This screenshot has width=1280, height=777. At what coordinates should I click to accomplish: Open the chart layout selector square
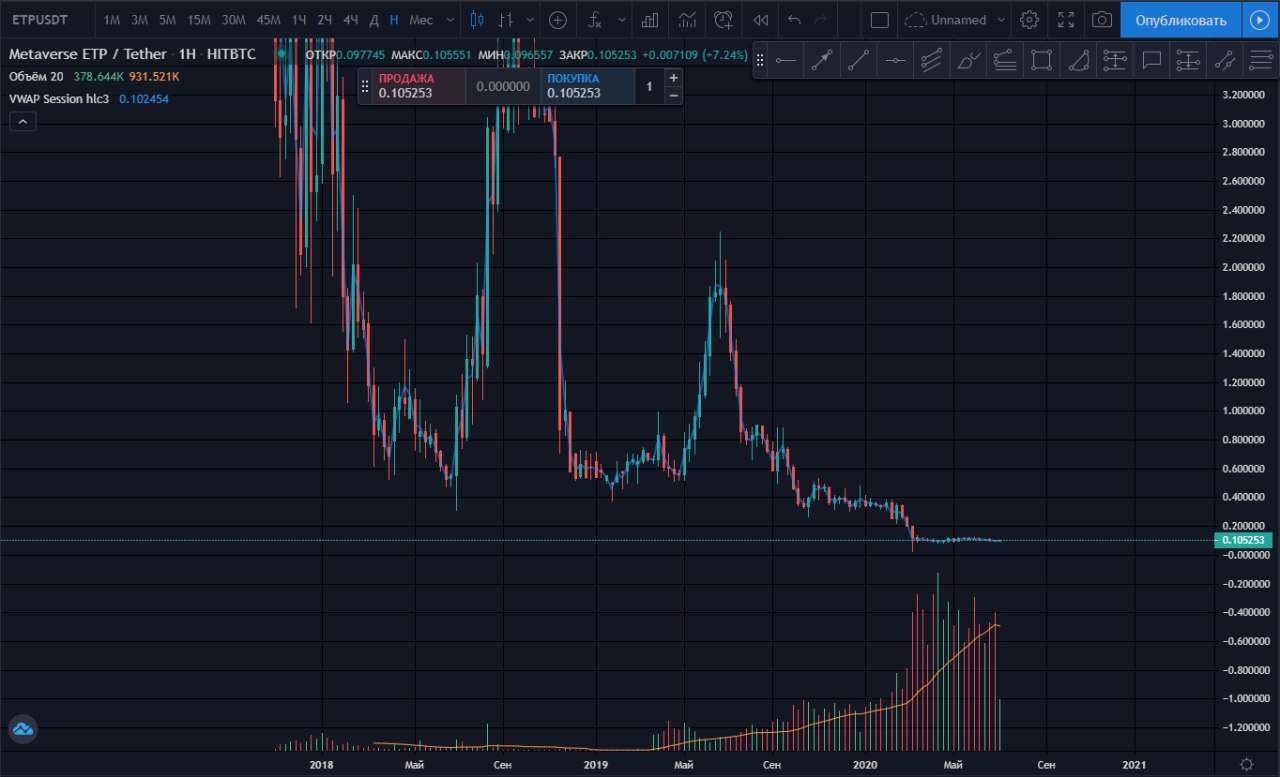point(879,20)
